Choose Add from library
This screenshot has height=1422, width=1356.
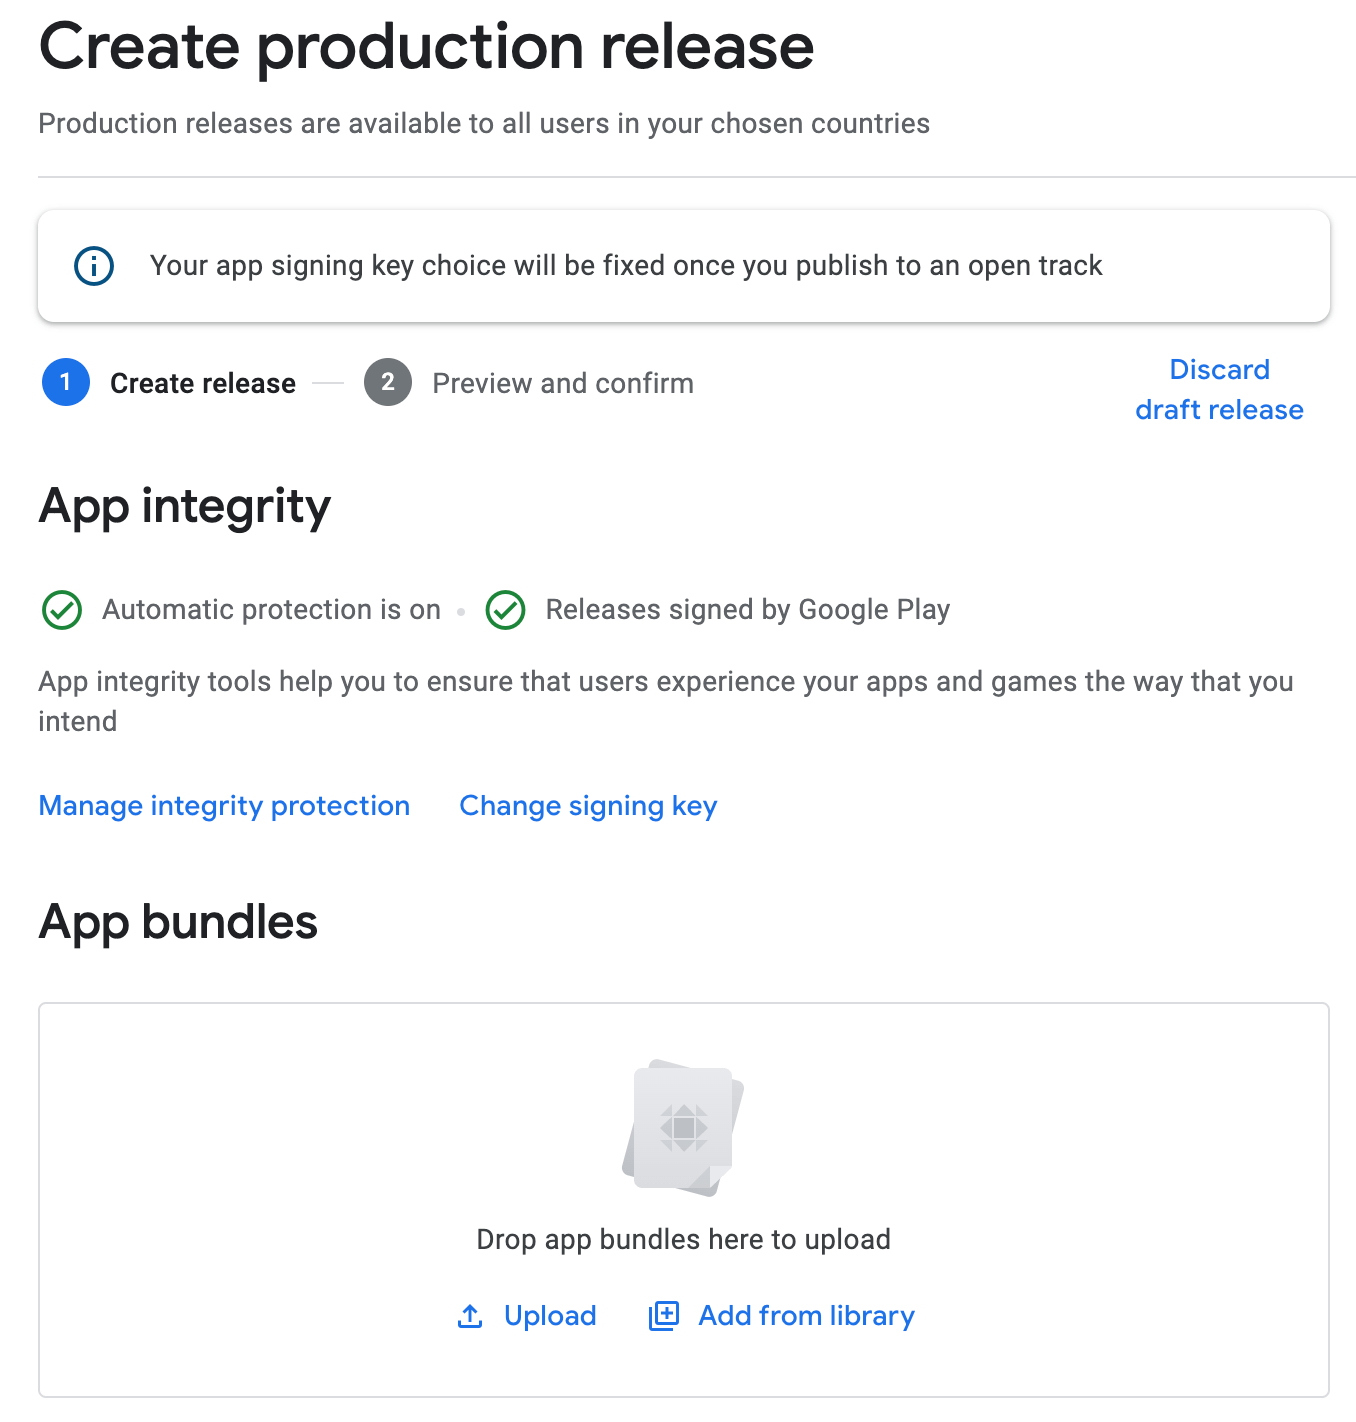click(x=806, y=1316)
